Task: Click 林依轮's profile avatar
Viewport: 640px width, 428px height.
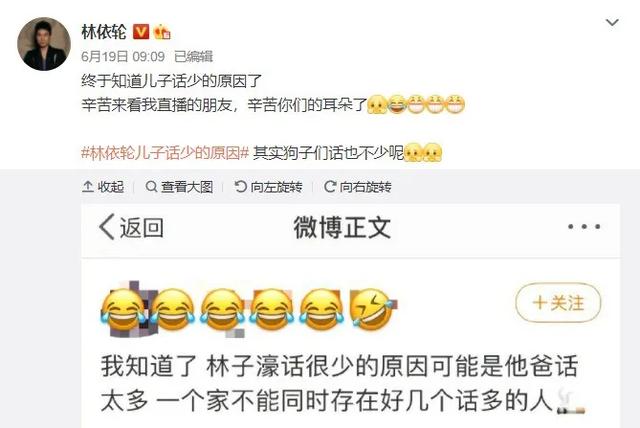Action: pos(44,44)
